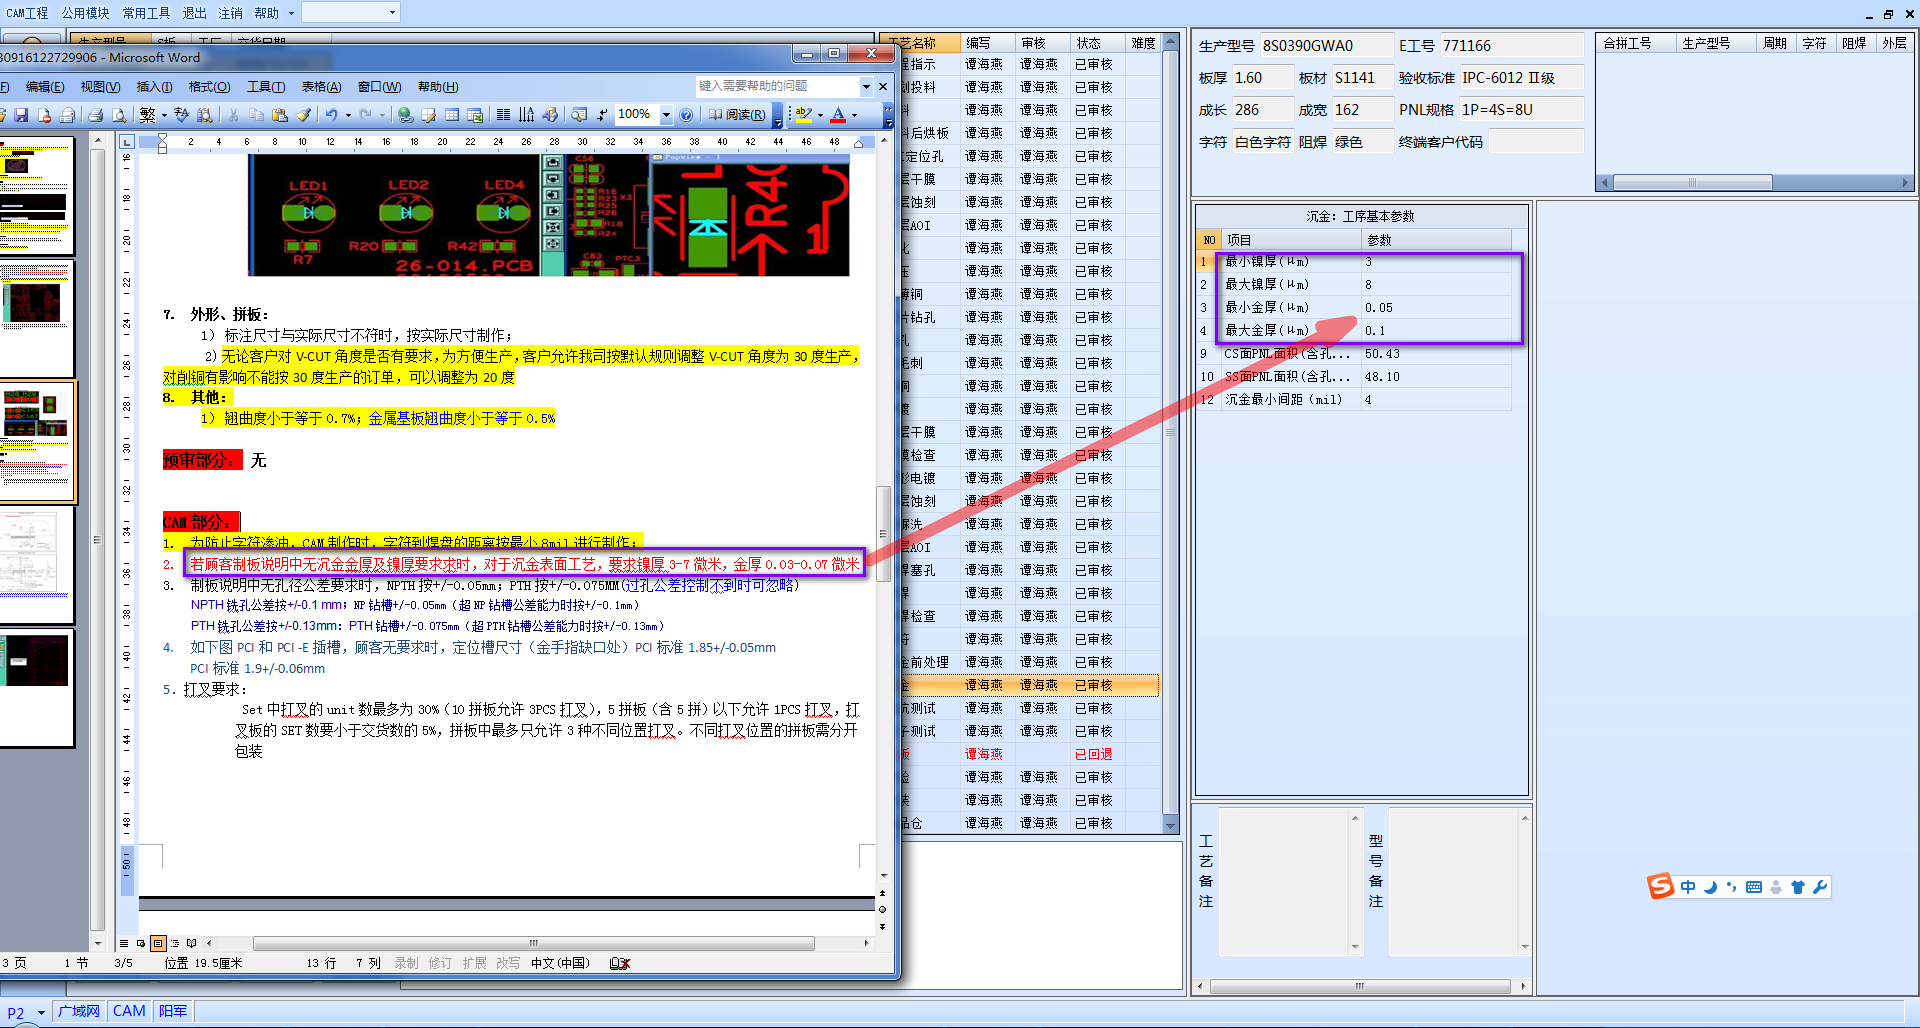This screenshot has height=1028, width=1920.
Task: Click Word horizontal scrollbar thumb
Action: point(533,943)
